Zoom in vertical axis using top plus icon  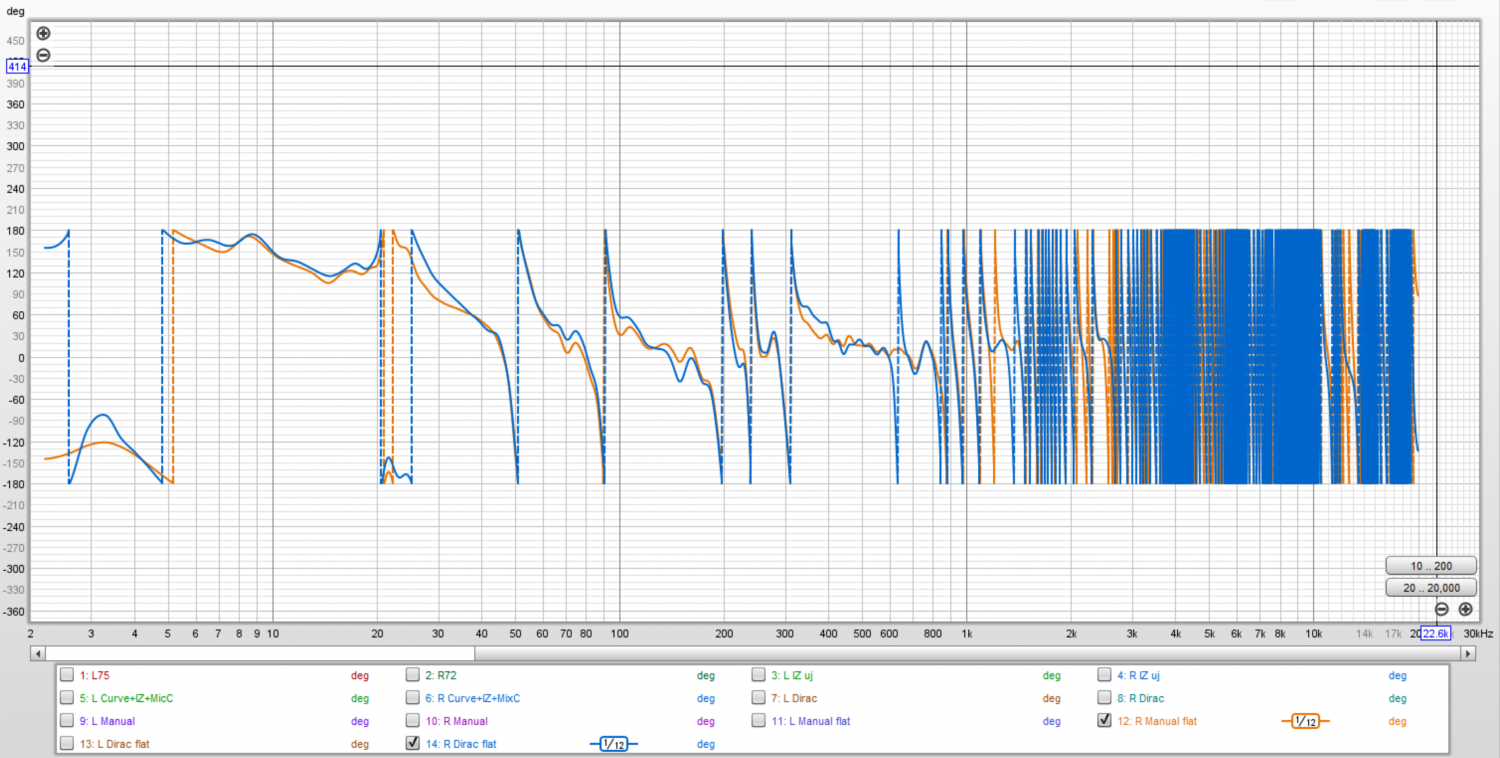click(x=43, y=33)
